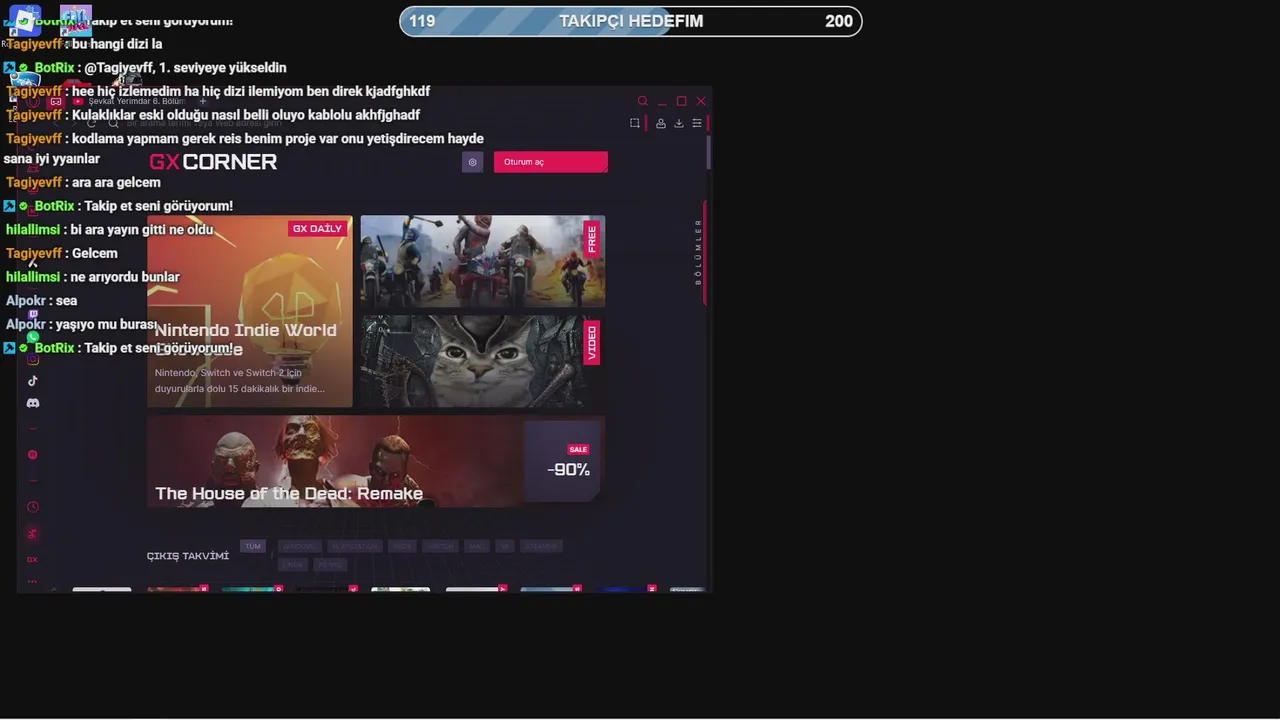Switch to the Şevkat Yerimdar 6. Bölüm tab
The width and height of the screenshot is (1280, 720).
point(130,101)
